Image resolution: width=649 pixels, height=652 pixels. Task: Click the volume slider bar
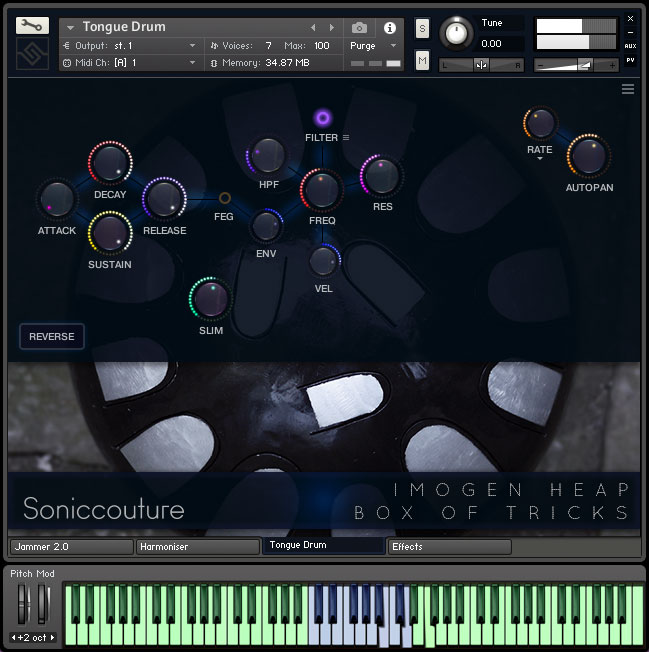tap(576, 65)
